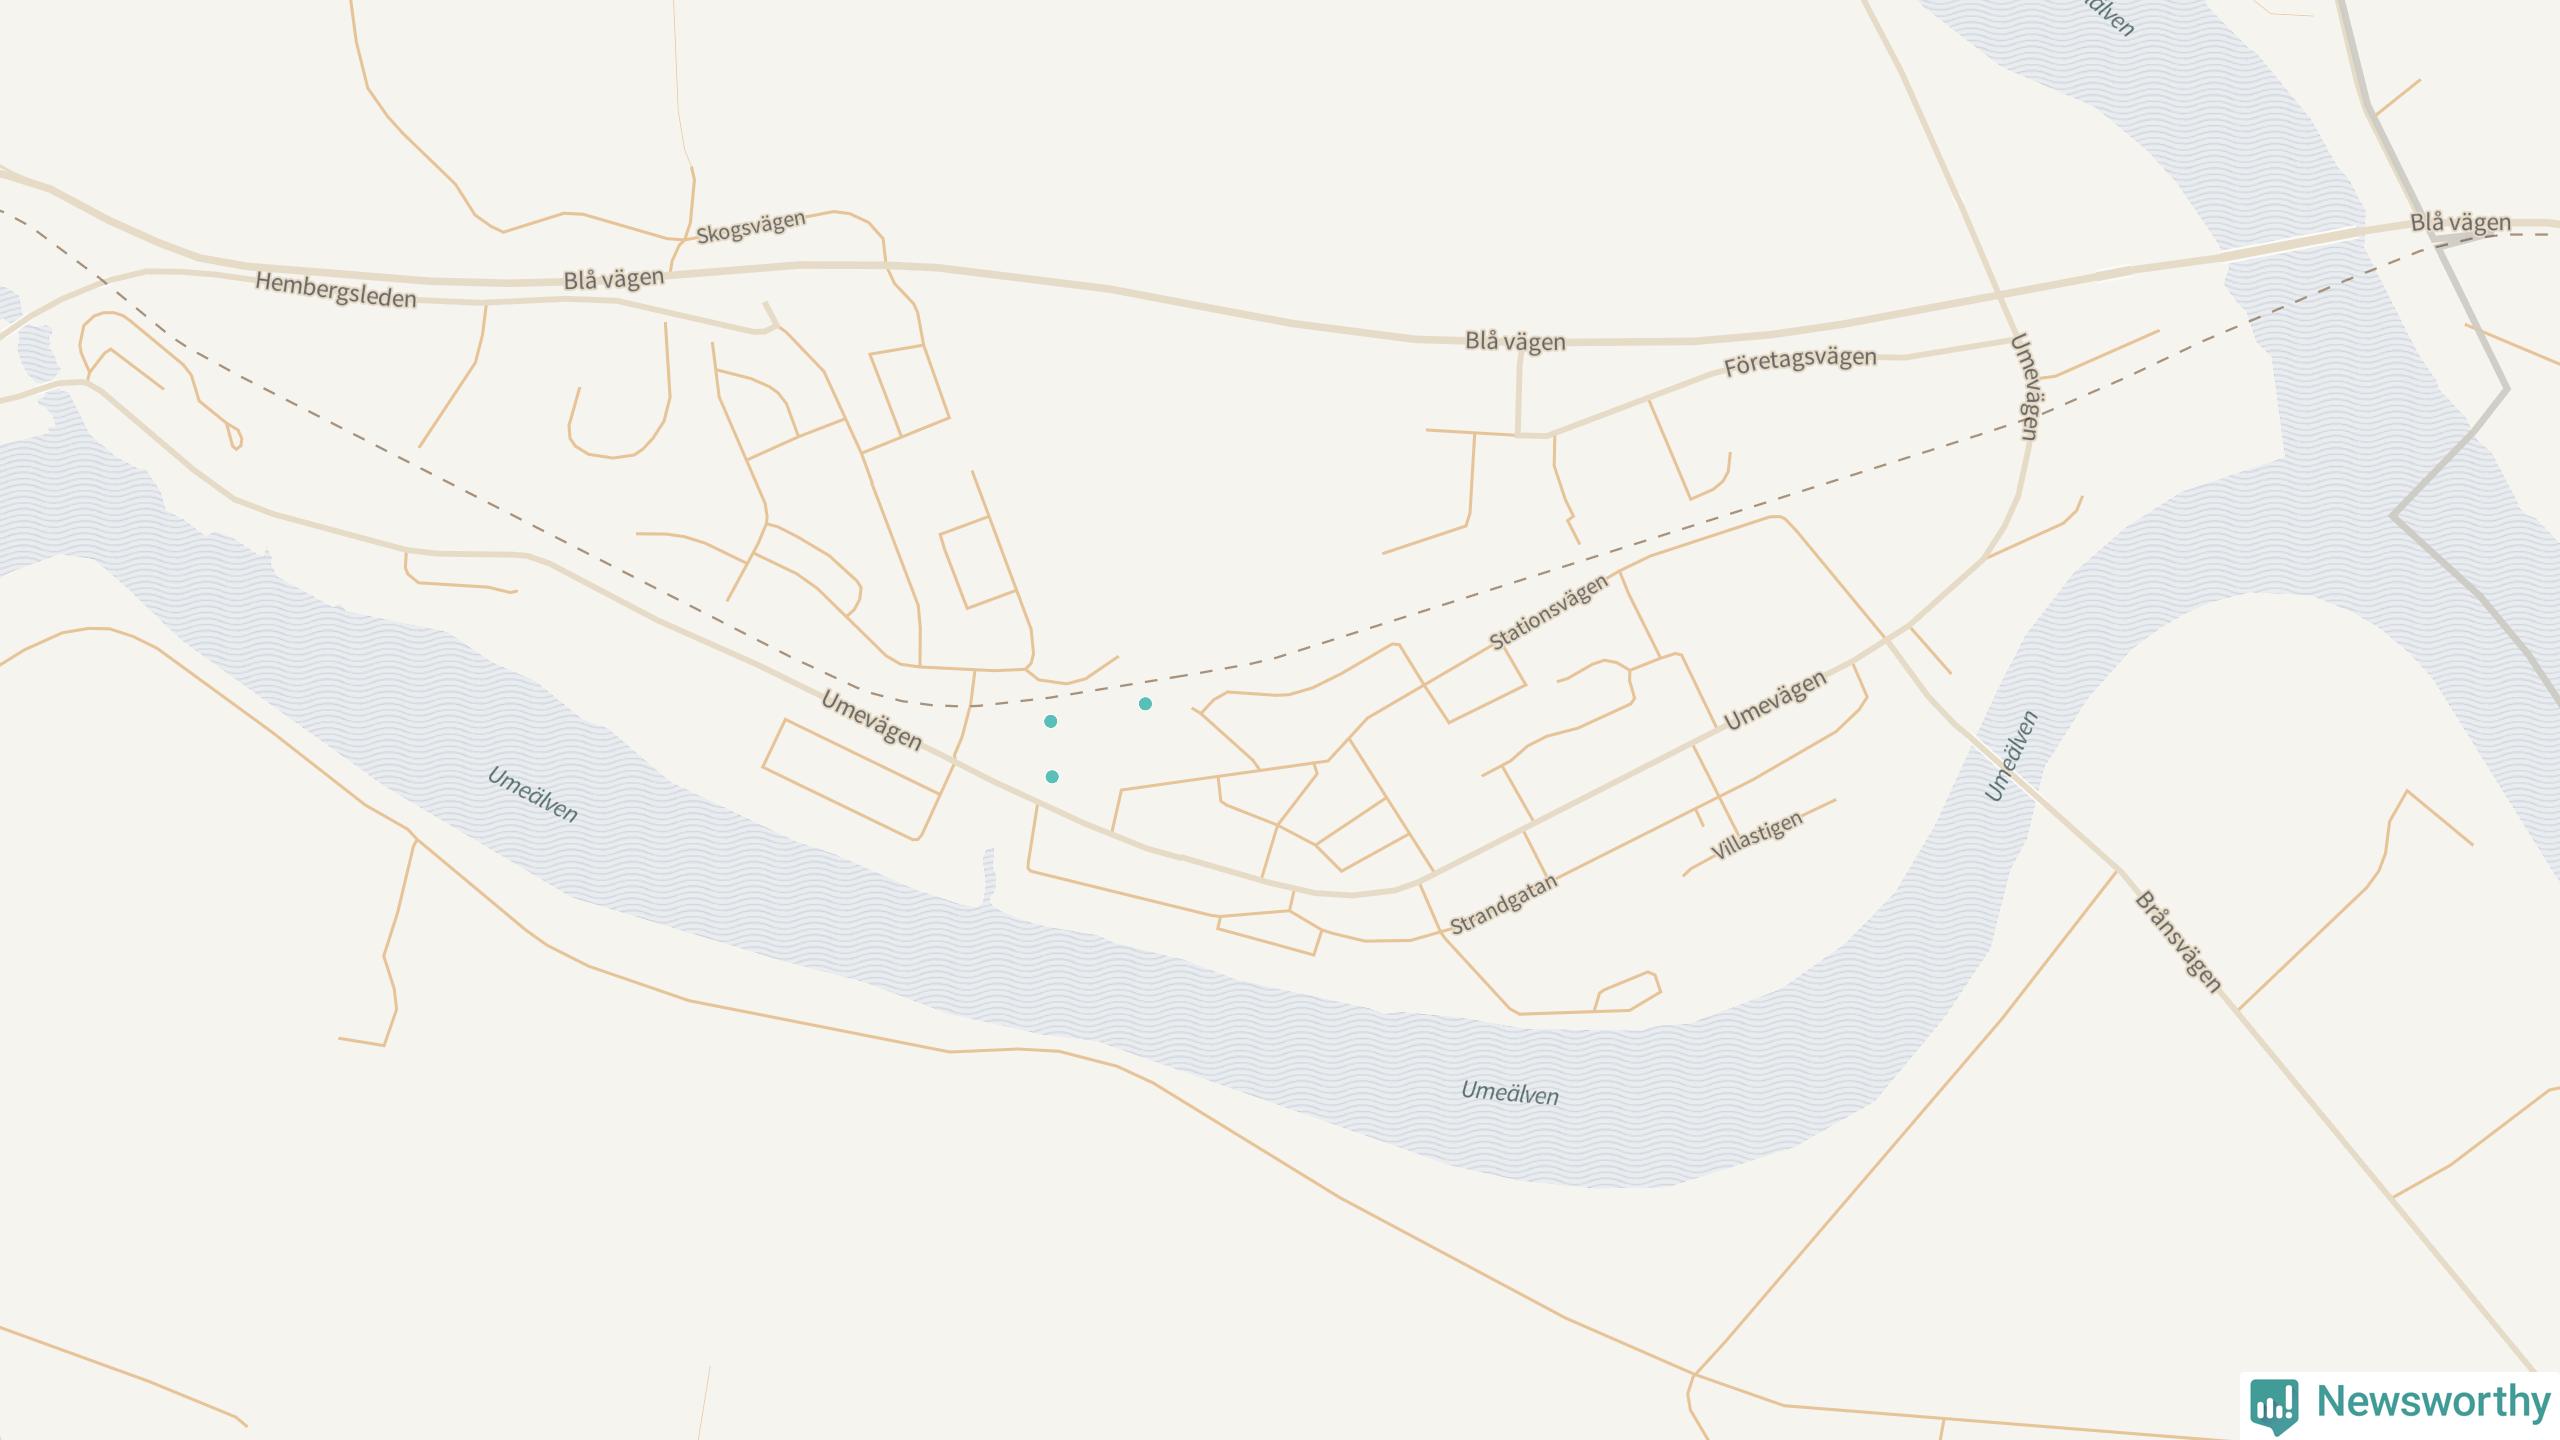Select the teal marker nearest Stationsvägen
Screen dimensions: 2560x1440
tap(1145, 704)
